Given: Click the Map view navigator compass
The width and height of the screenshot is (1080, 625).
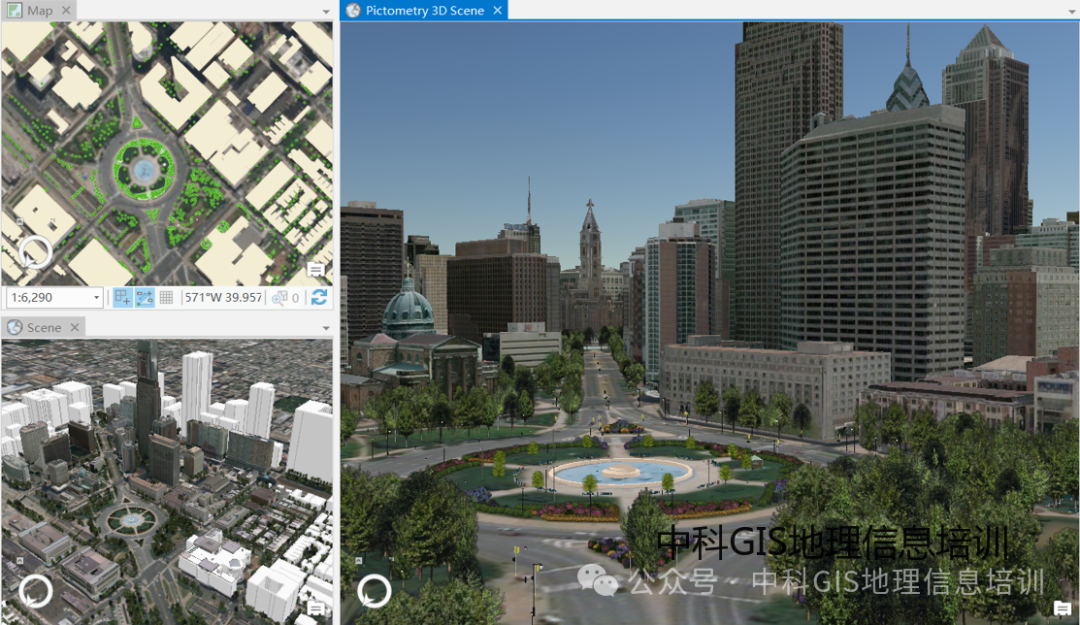Looking at the screenshot, I should coord(35,252).
